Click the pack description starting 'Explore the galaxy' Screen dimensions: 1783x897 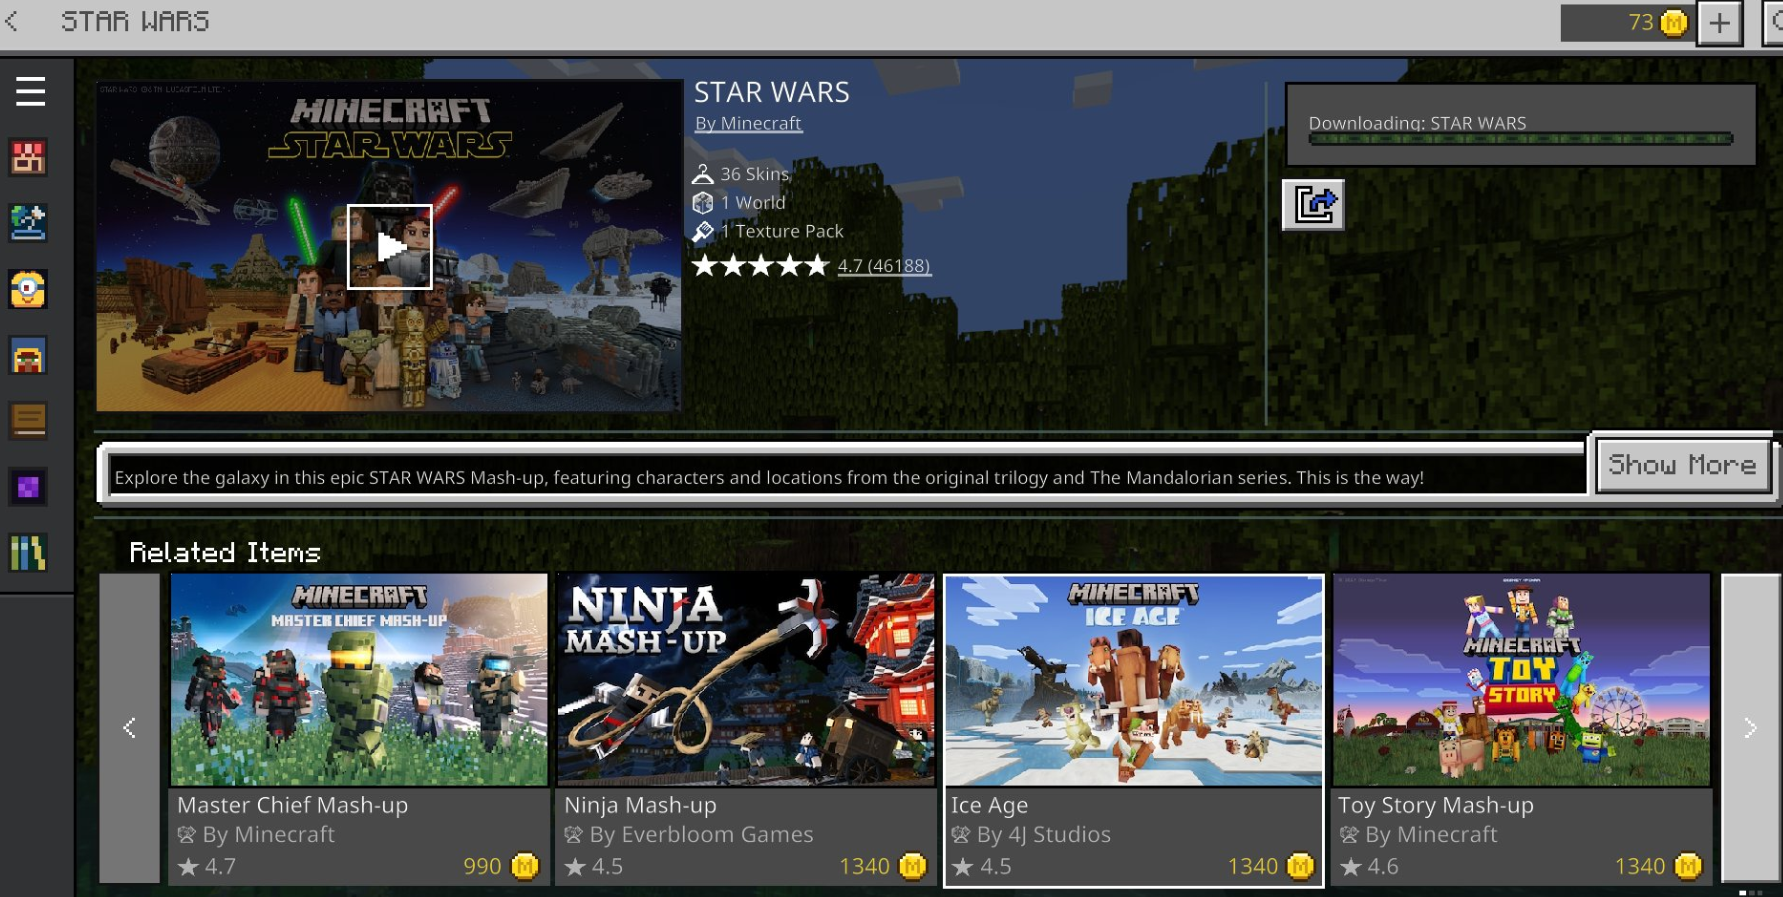(769, 478)
